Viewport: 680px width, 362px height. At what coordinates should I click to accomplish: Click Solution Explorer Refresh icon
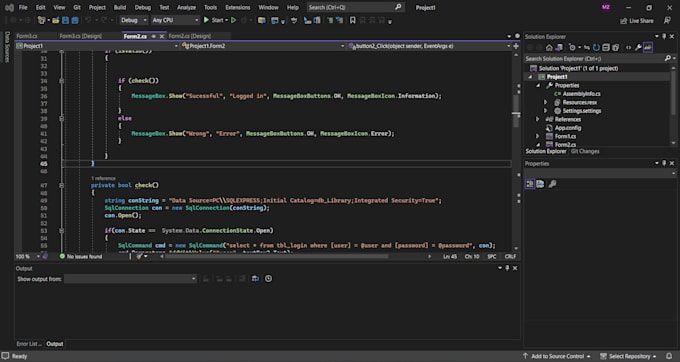(x=596, y=48)
